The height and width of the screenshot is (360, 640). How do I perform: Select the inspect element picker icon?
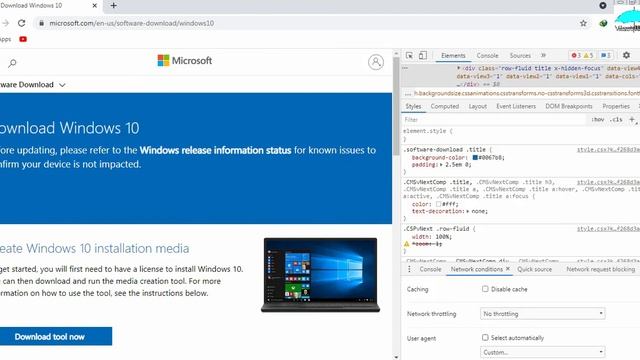409,56
